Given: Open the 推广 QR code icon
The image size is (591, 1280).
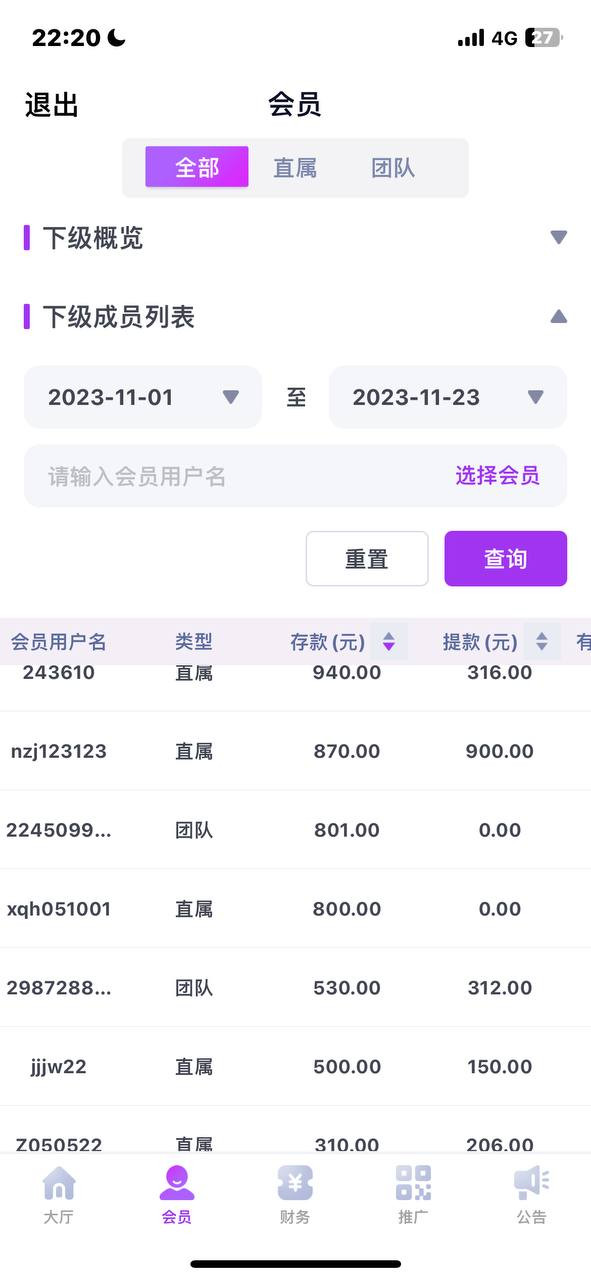Looking at the screenshot, I should coord(413,1183).
